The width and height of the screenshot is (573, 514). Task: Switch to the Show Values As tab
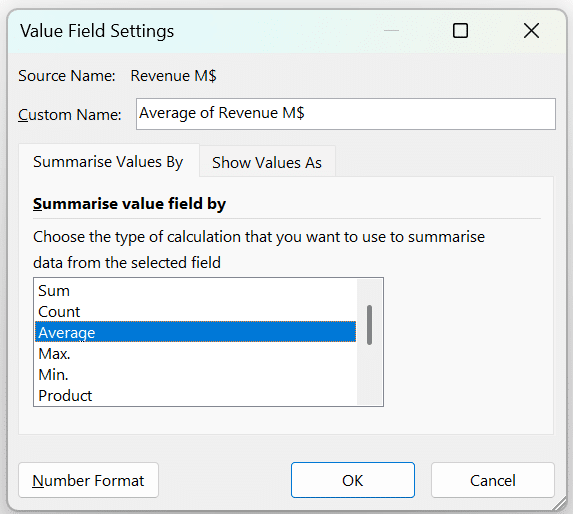(x=267, y=163)
